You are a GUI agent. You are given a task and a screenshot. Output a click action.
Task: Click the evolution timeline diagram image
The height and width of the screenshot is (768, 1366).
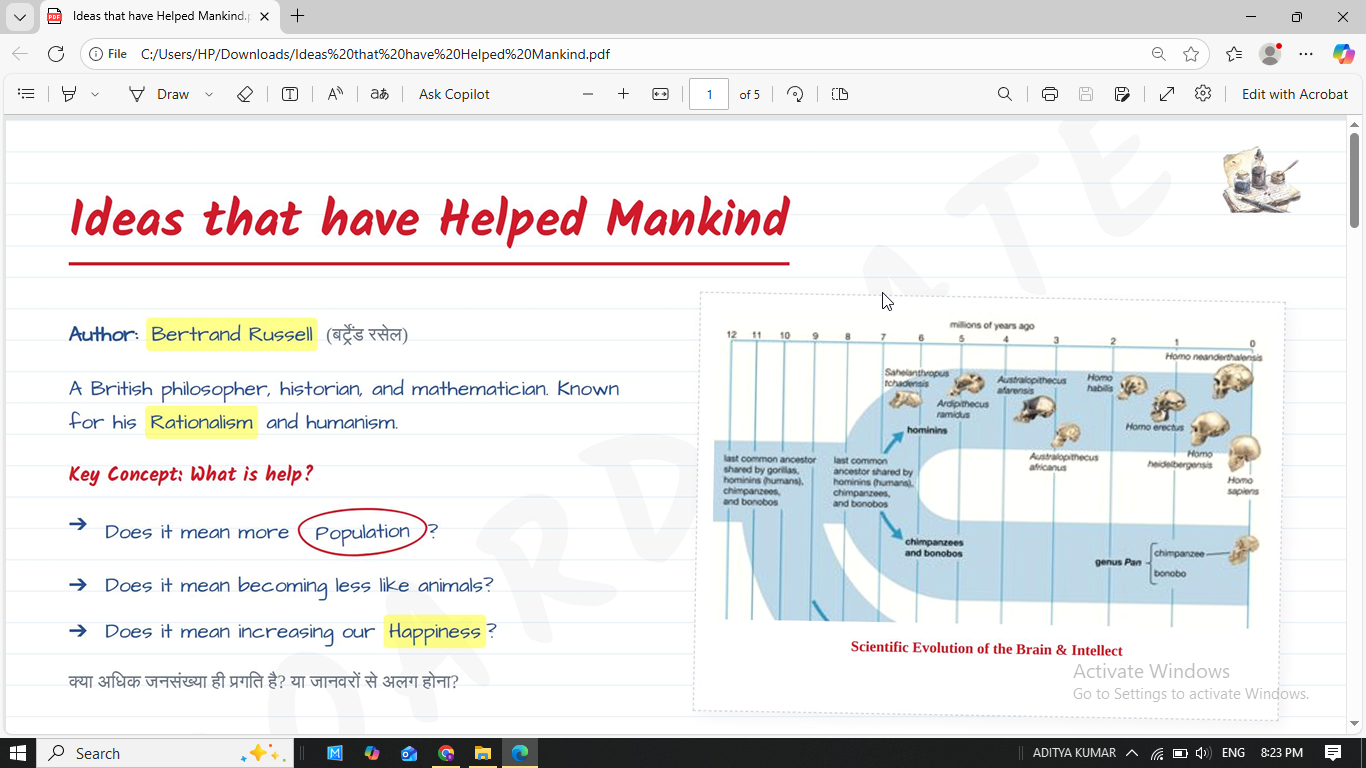pyautogui.click(x=988, y=472)
